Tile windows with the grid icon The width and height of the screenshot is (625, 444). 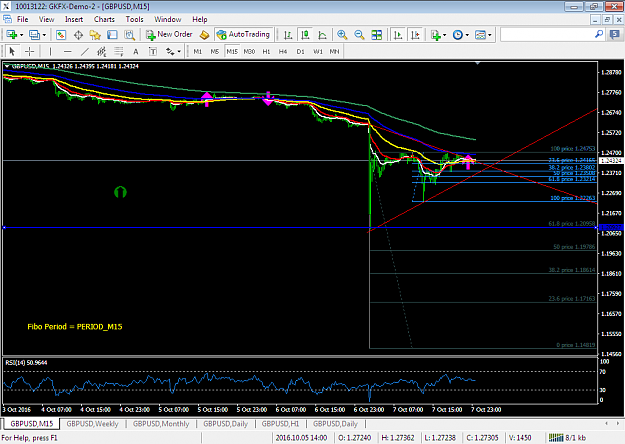(x=376, y=35)
